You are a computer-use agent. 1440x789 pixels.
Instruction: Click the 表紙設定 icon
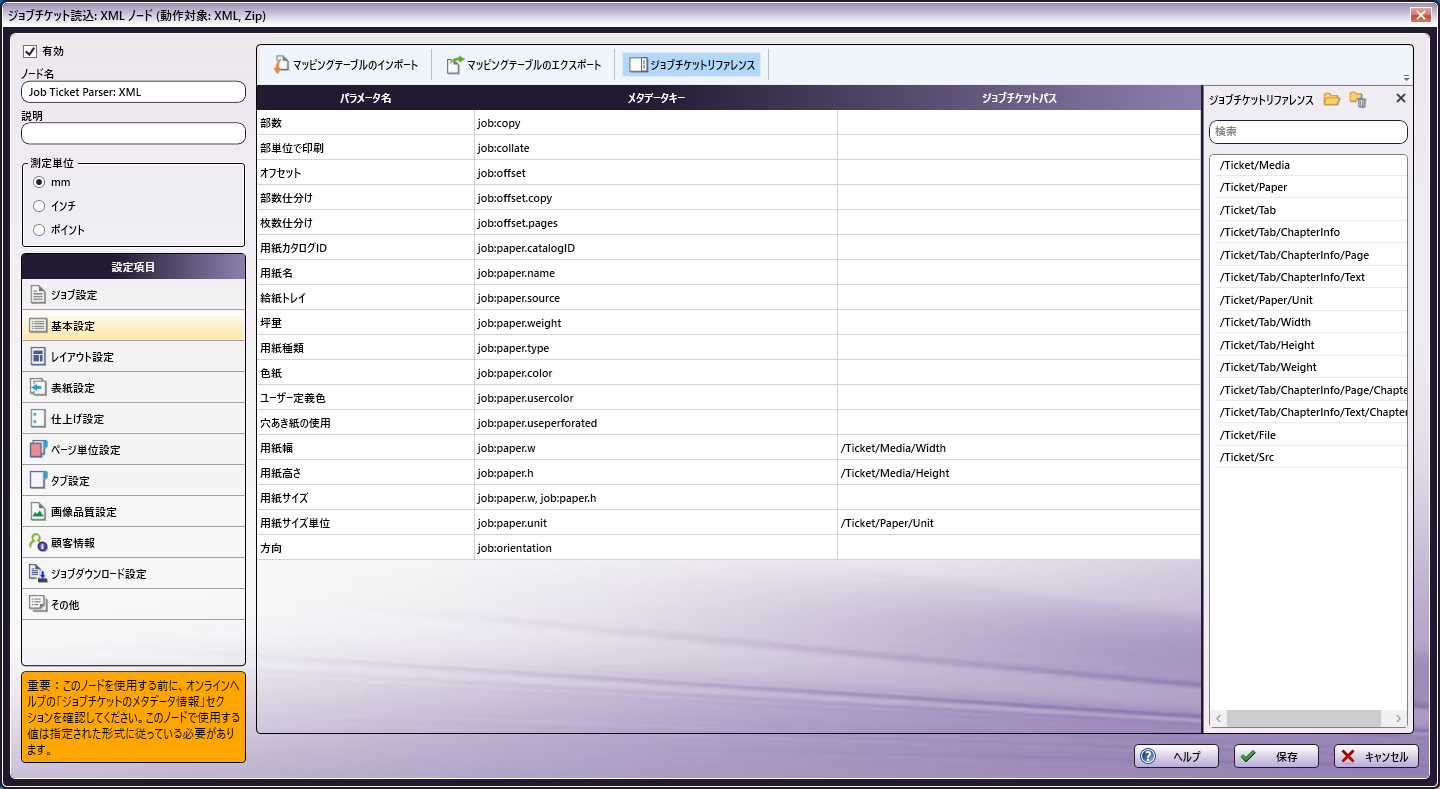pos(37,388)
